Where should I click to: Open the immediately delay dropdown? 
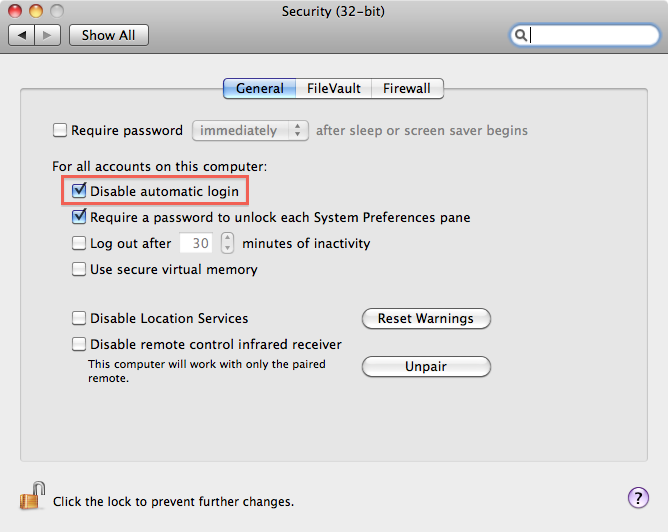click(x=250, y=130)
